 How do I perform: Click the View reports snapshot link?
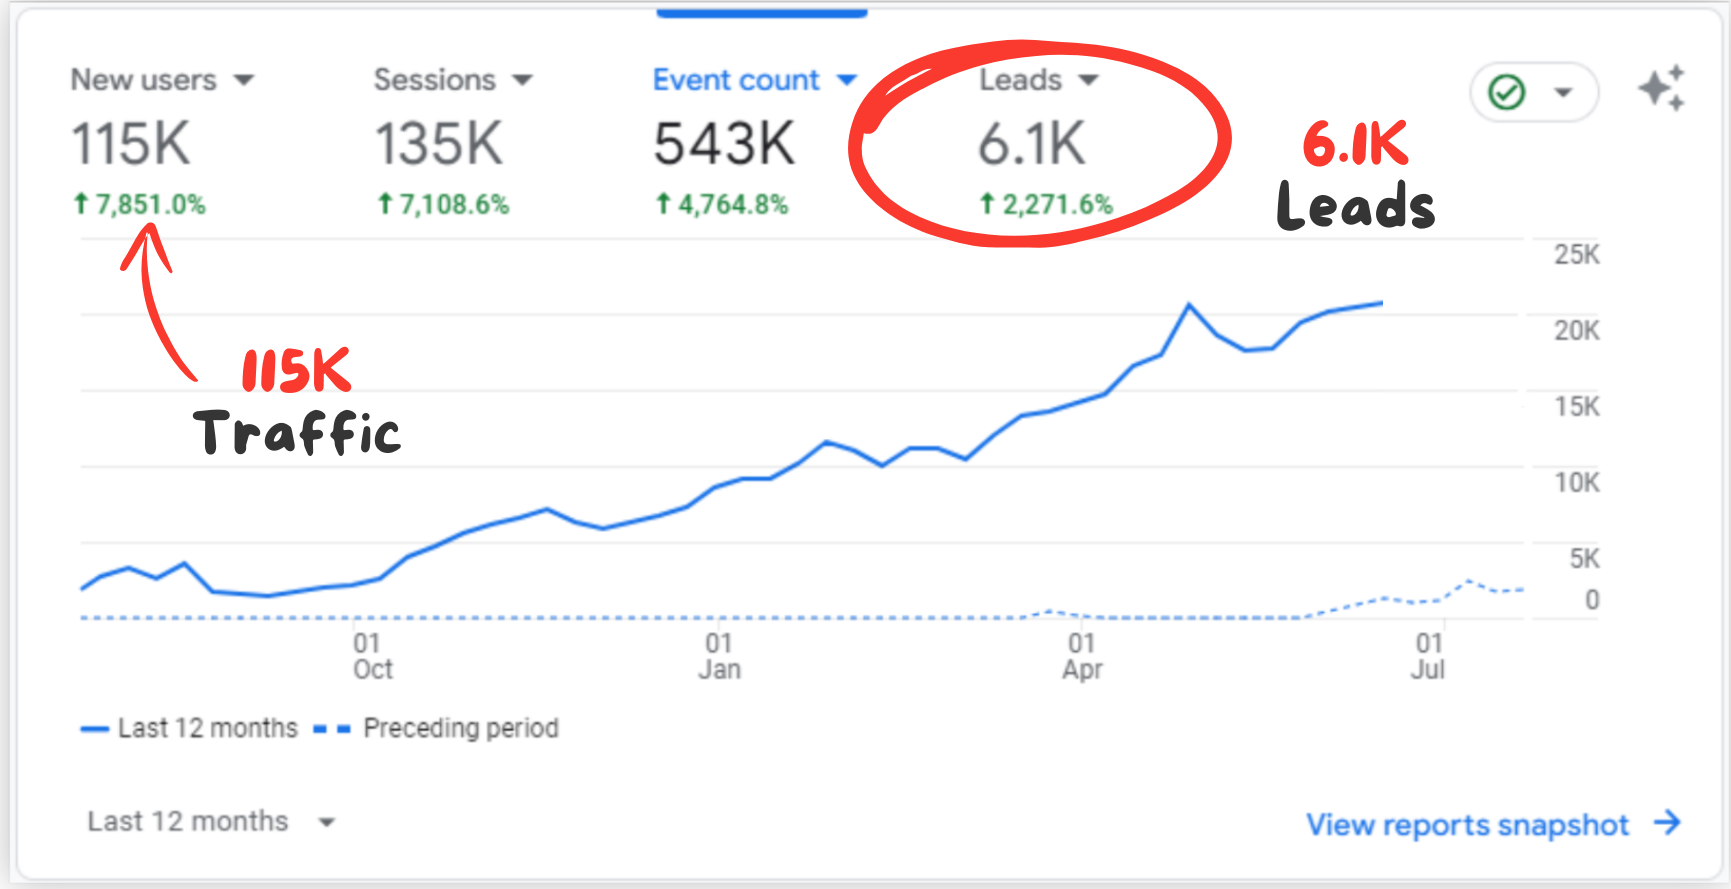[1467, 825]
